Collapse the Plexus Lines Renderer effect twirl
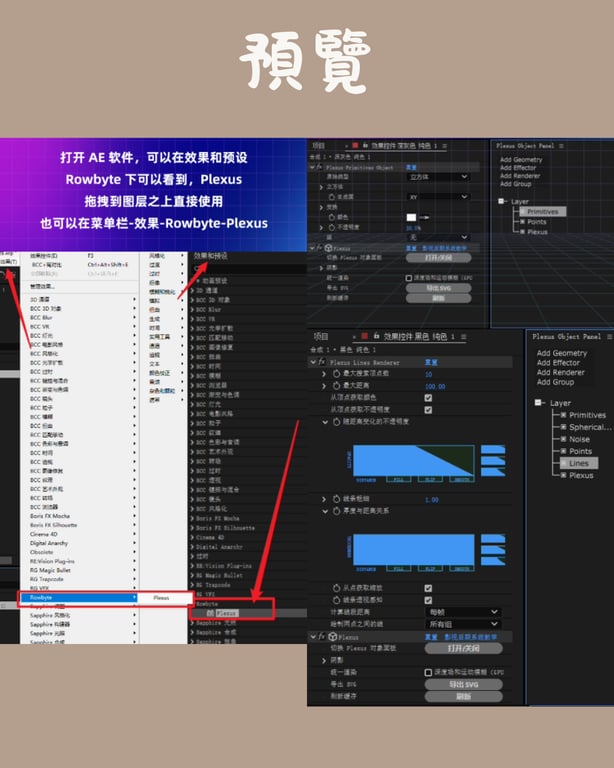Viewport: 614px width, 768px height. tap(313, 362)
